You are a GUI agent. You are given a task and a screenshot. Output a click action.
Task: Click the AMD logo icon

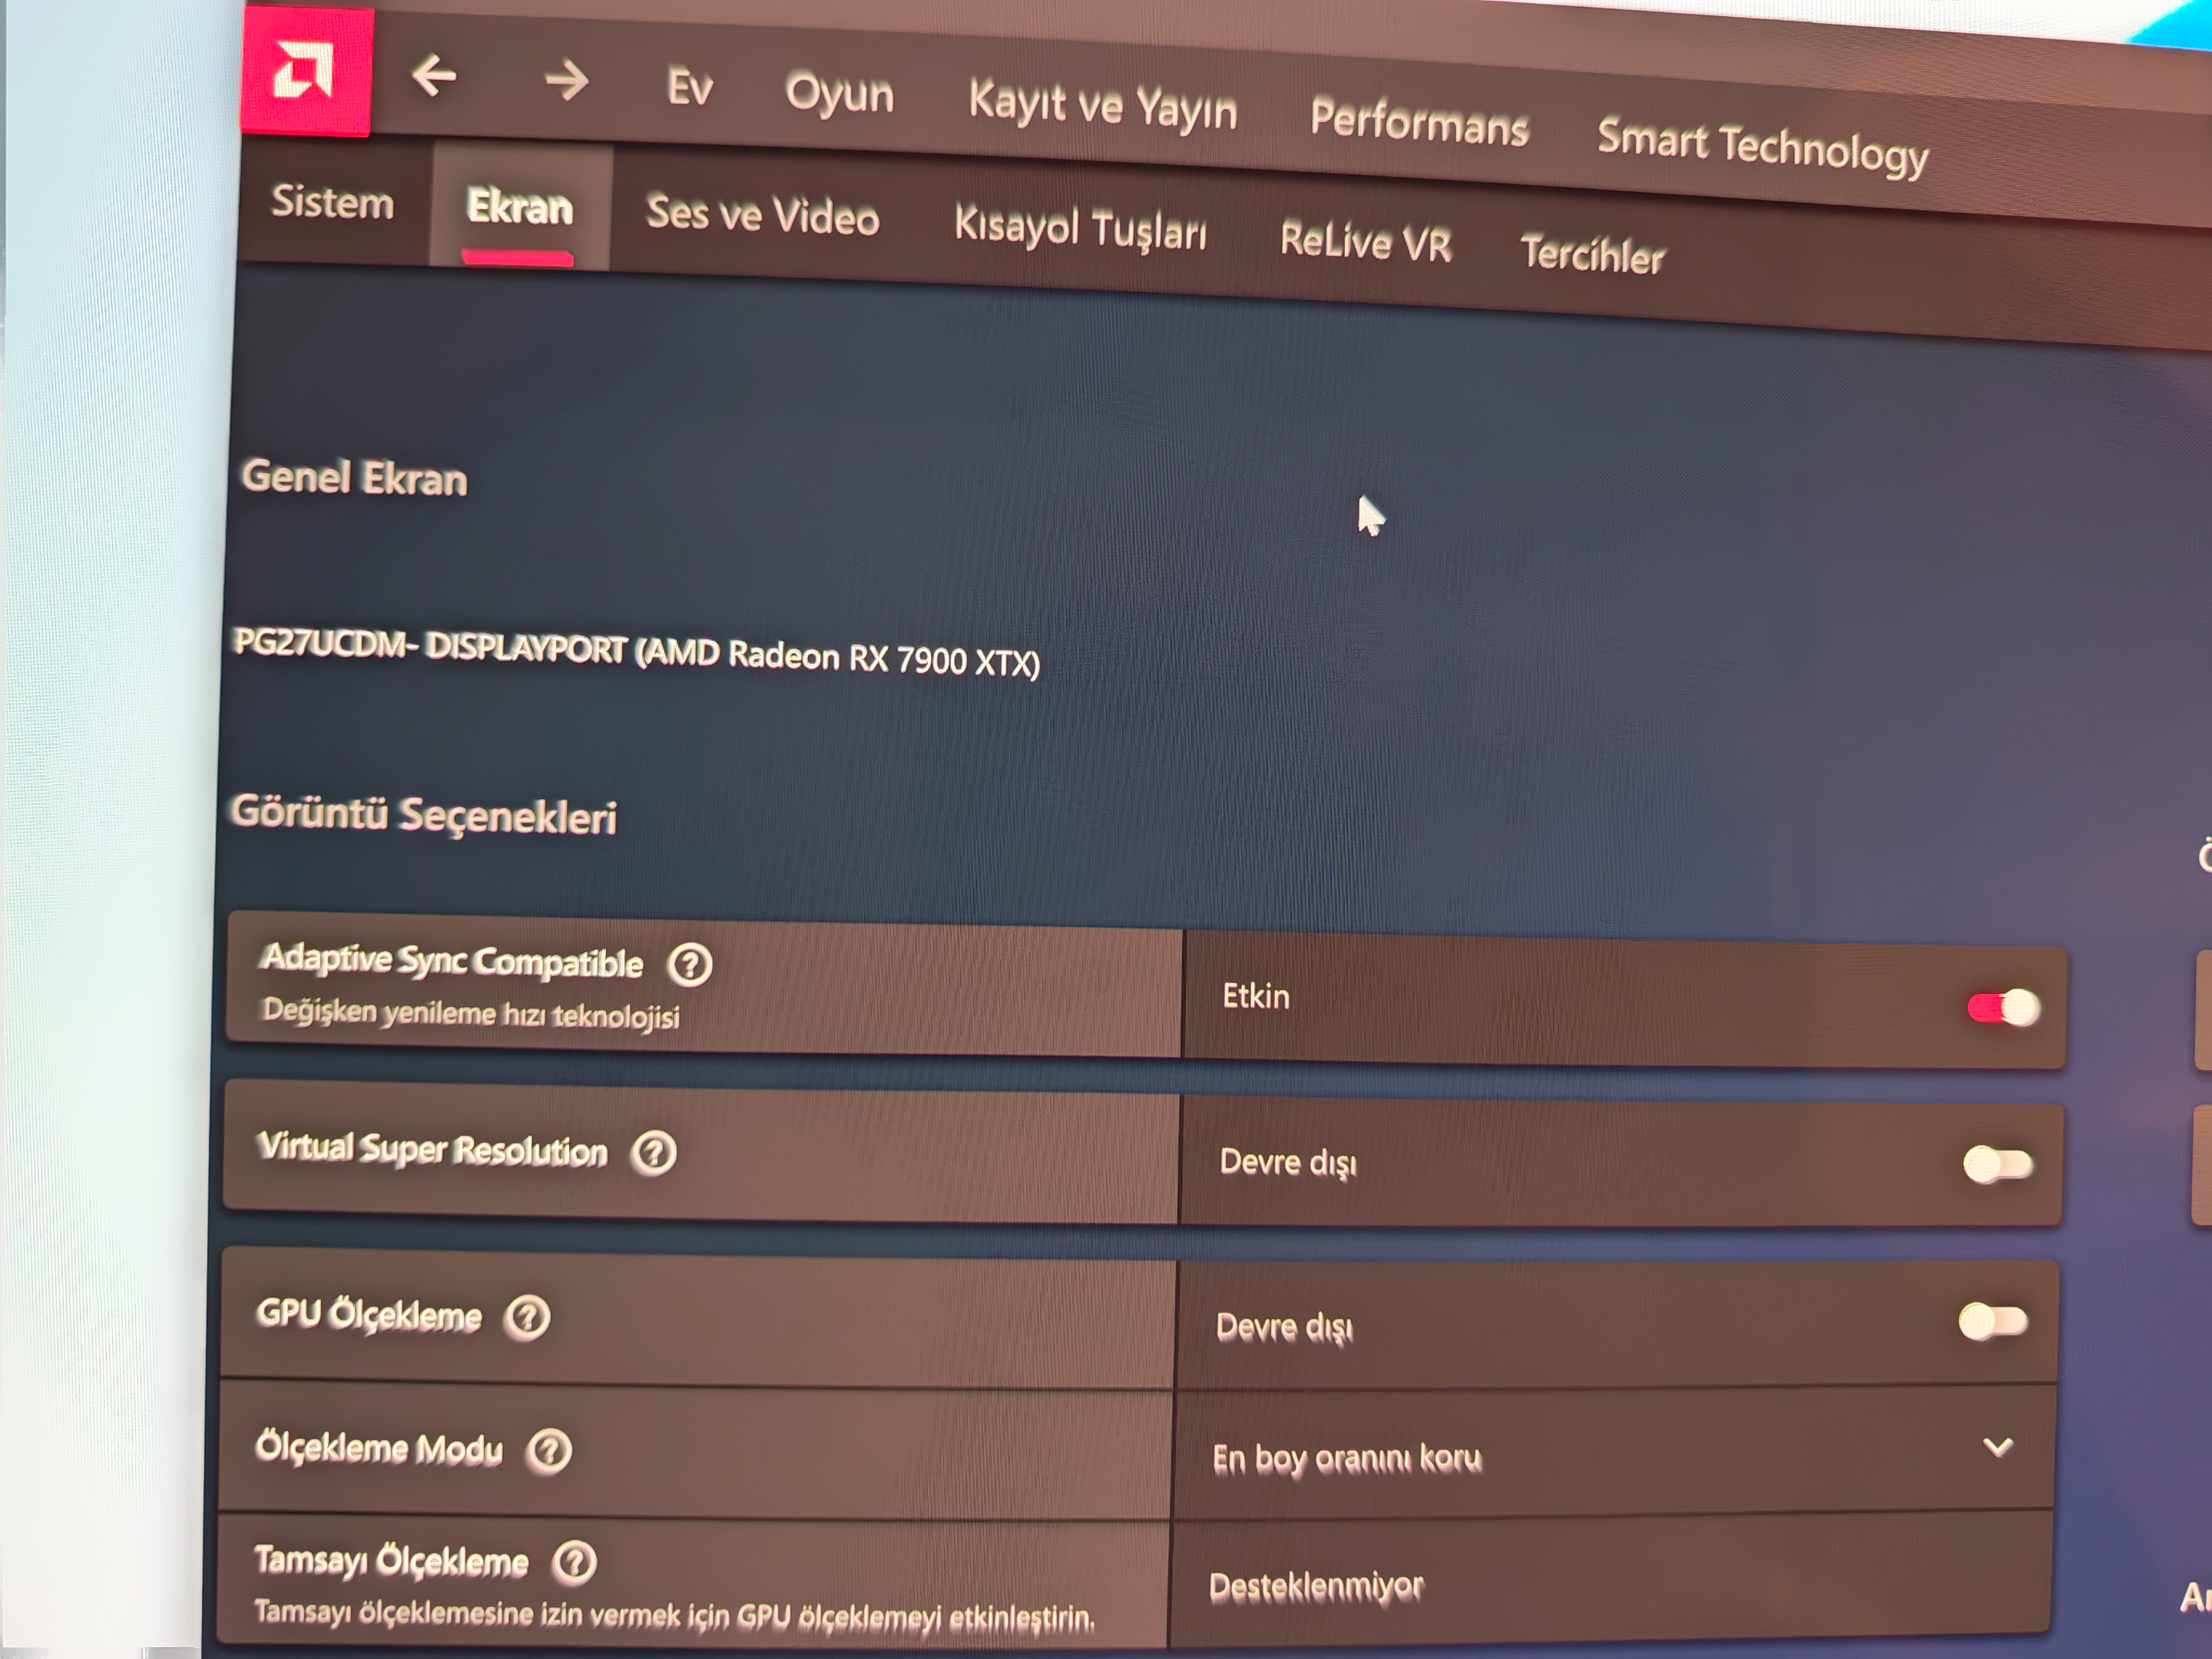click(306, 70)
